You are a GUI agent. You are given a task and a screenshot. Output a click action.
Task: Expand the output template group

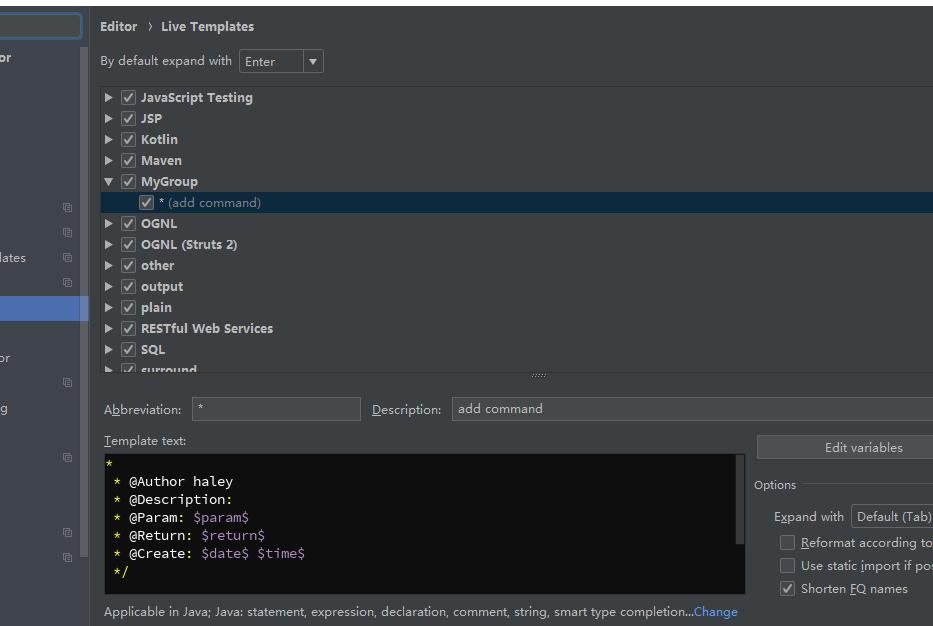tap(108, 286)
